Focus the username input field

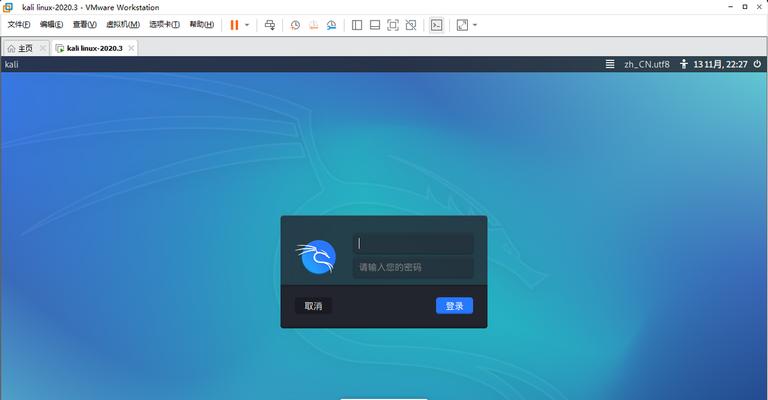pyautogui.click(x=412, y=243)
